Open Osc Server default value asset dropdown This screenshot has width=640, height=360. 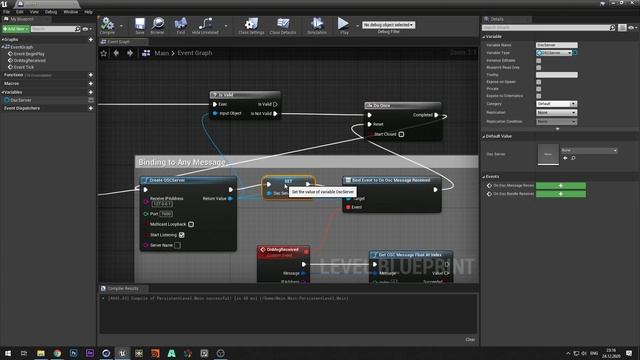point(589,150)
